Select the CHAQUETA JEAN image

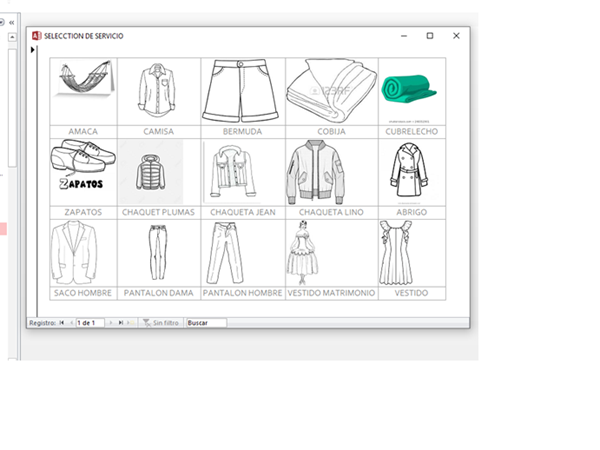[232, 171]
